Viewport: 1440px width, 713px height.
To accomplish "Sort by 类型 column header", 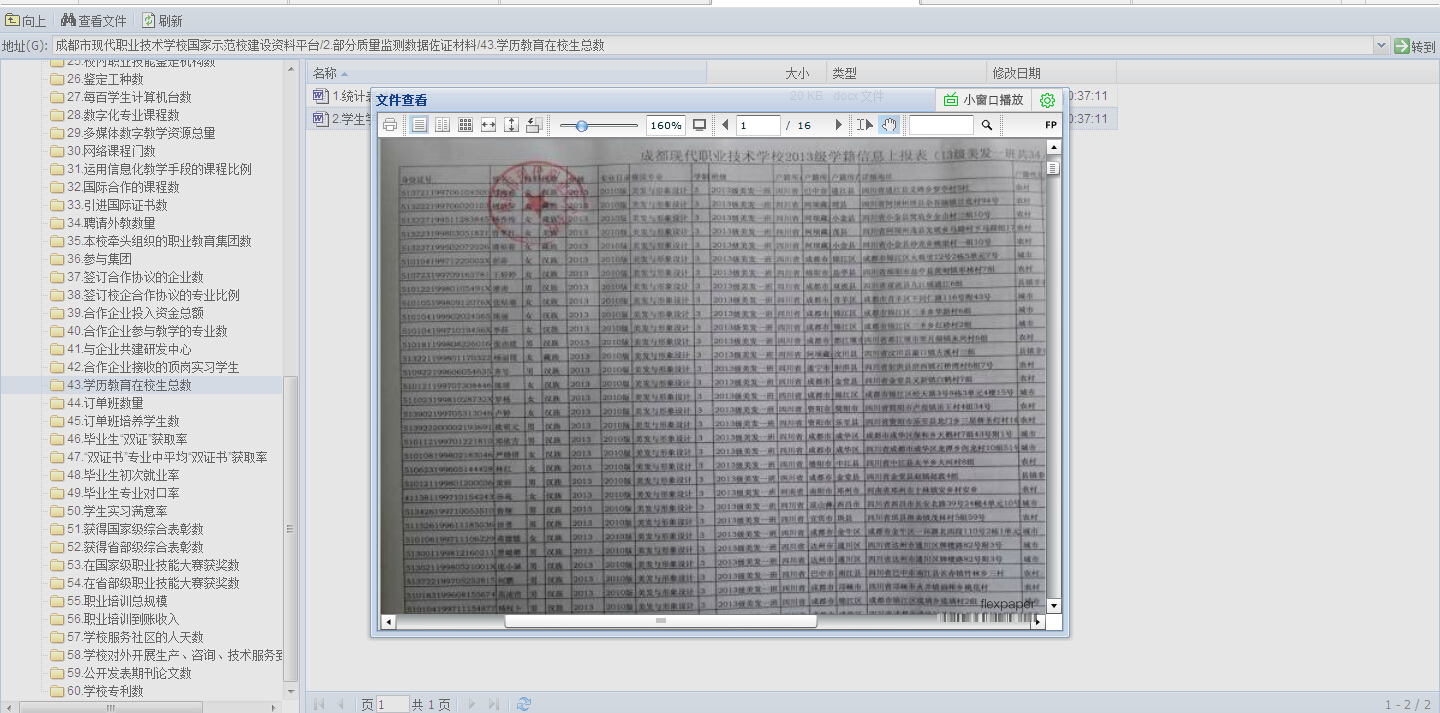I will tap(906, 73).
